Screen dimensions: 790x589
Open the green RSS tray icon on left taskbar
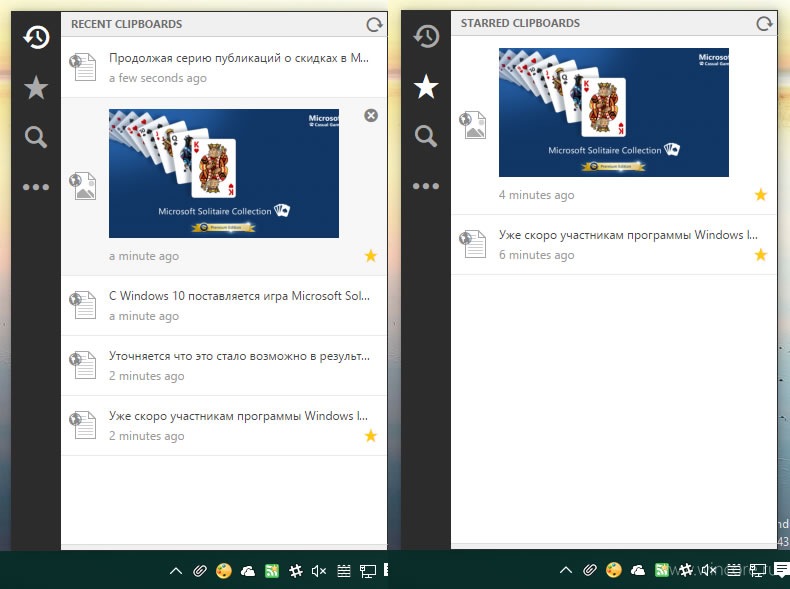tap(272, 570)
